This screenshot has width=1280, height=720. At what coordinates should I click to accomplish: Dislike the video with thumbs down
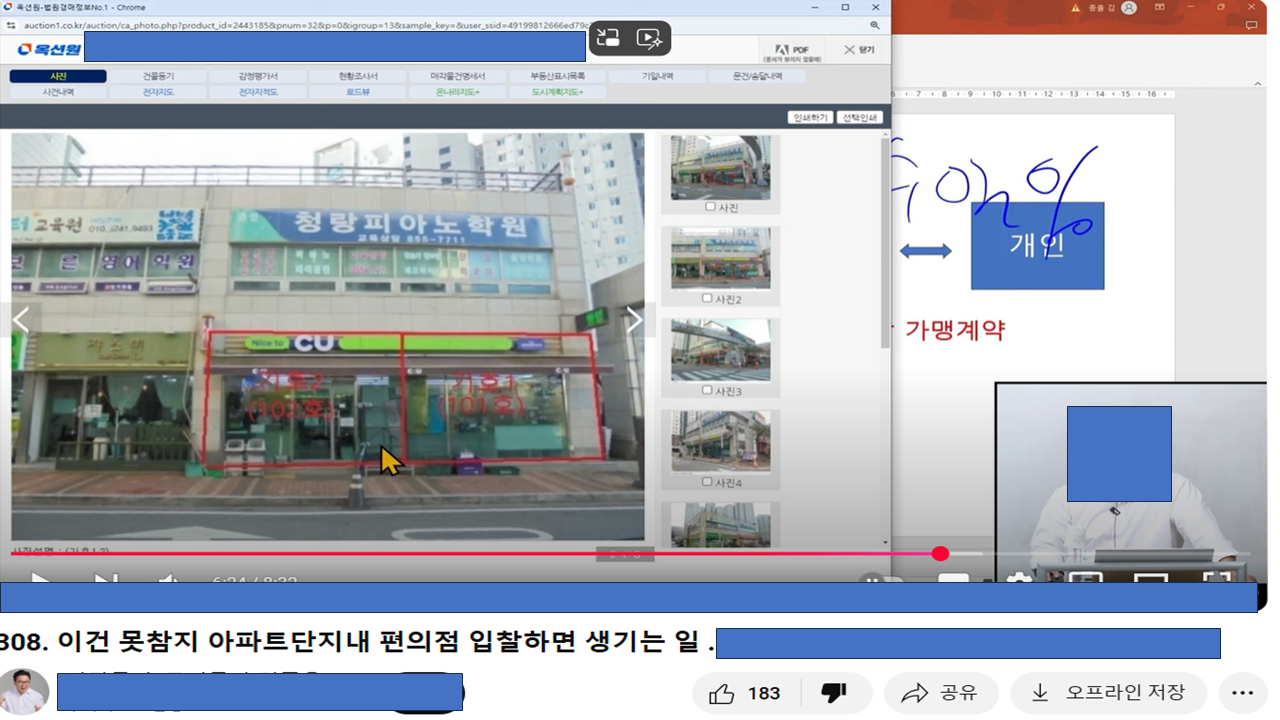point(833,693)
